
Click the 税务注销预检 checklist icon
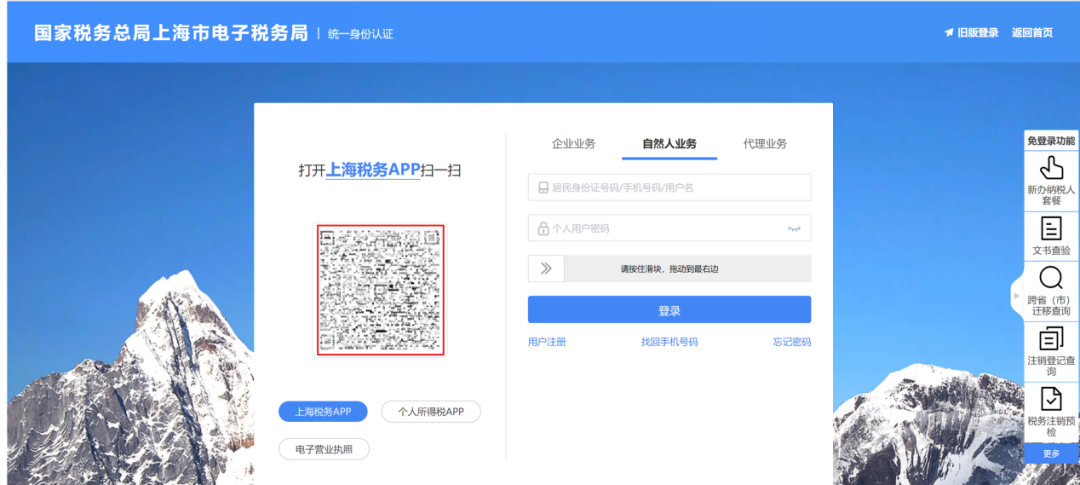(x=1051, y=398)
